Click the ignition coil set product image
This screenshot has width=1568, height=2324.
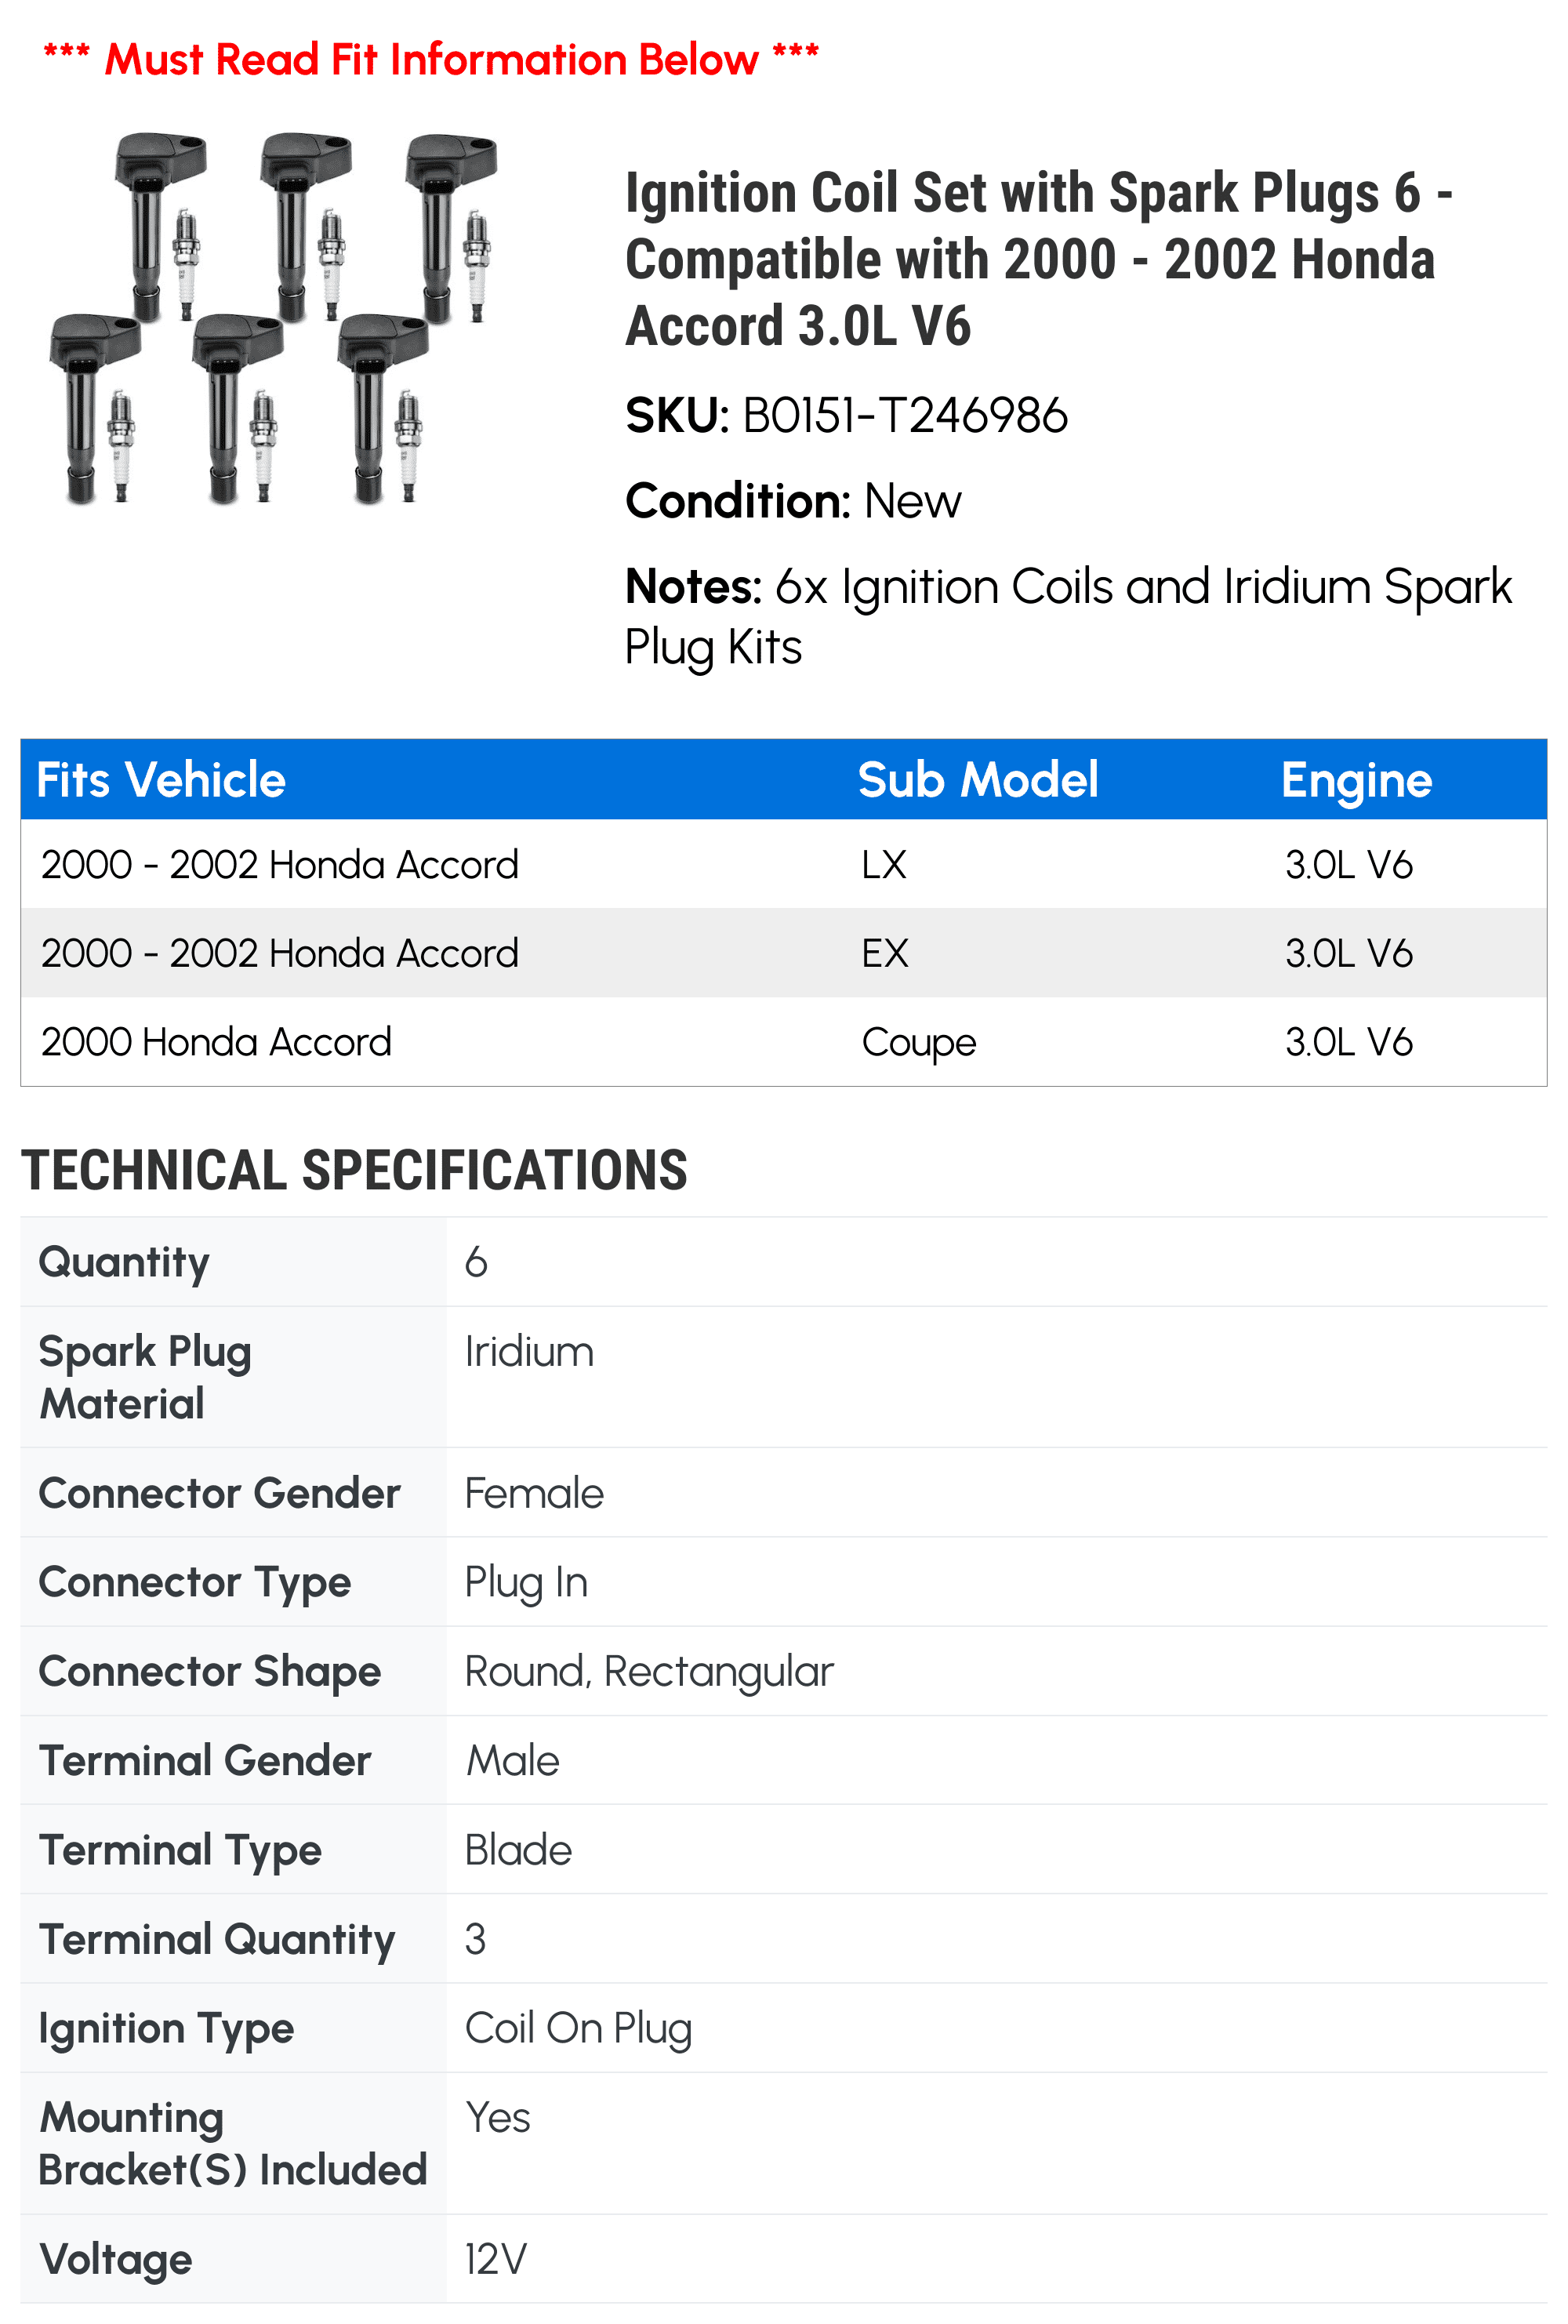pos(272,318)
